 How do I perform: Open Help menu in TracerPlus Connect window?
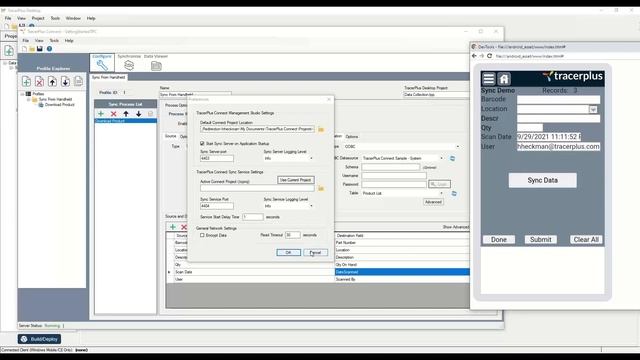tap(69, 41)
